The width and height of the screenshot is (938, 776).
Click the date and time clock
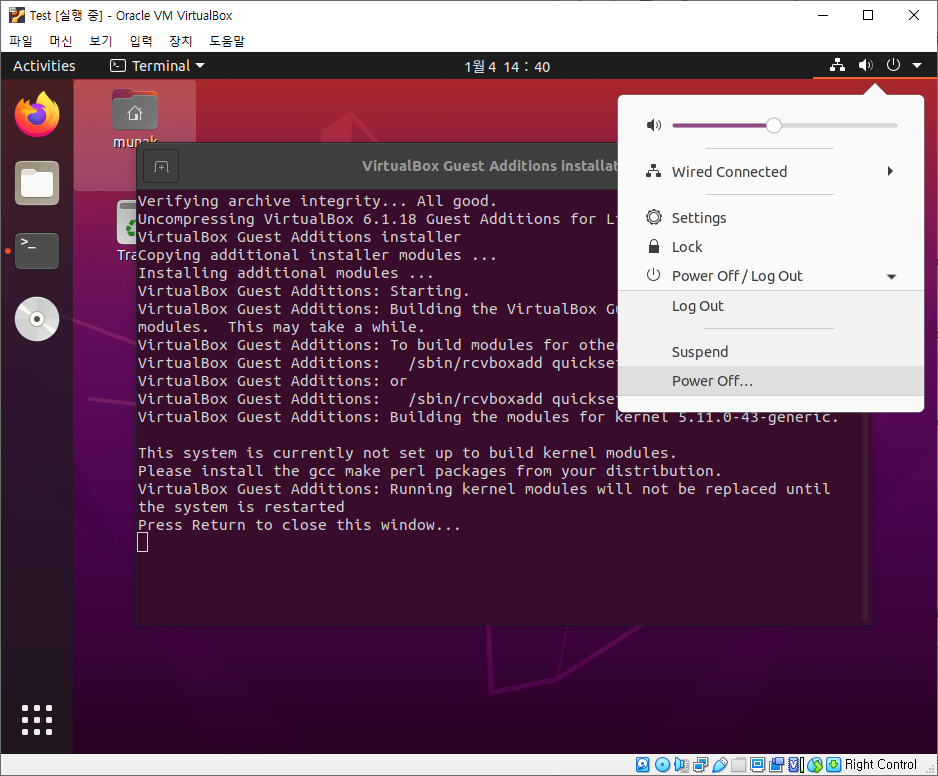click(507, 66)
